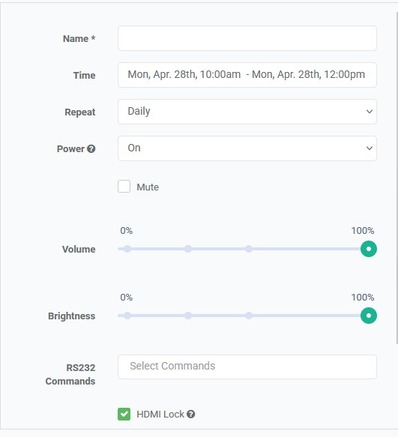This screenshot has width=398, height=437.
Task: Set Volume to the 0% slider stop
Action: tap(127, 249)
